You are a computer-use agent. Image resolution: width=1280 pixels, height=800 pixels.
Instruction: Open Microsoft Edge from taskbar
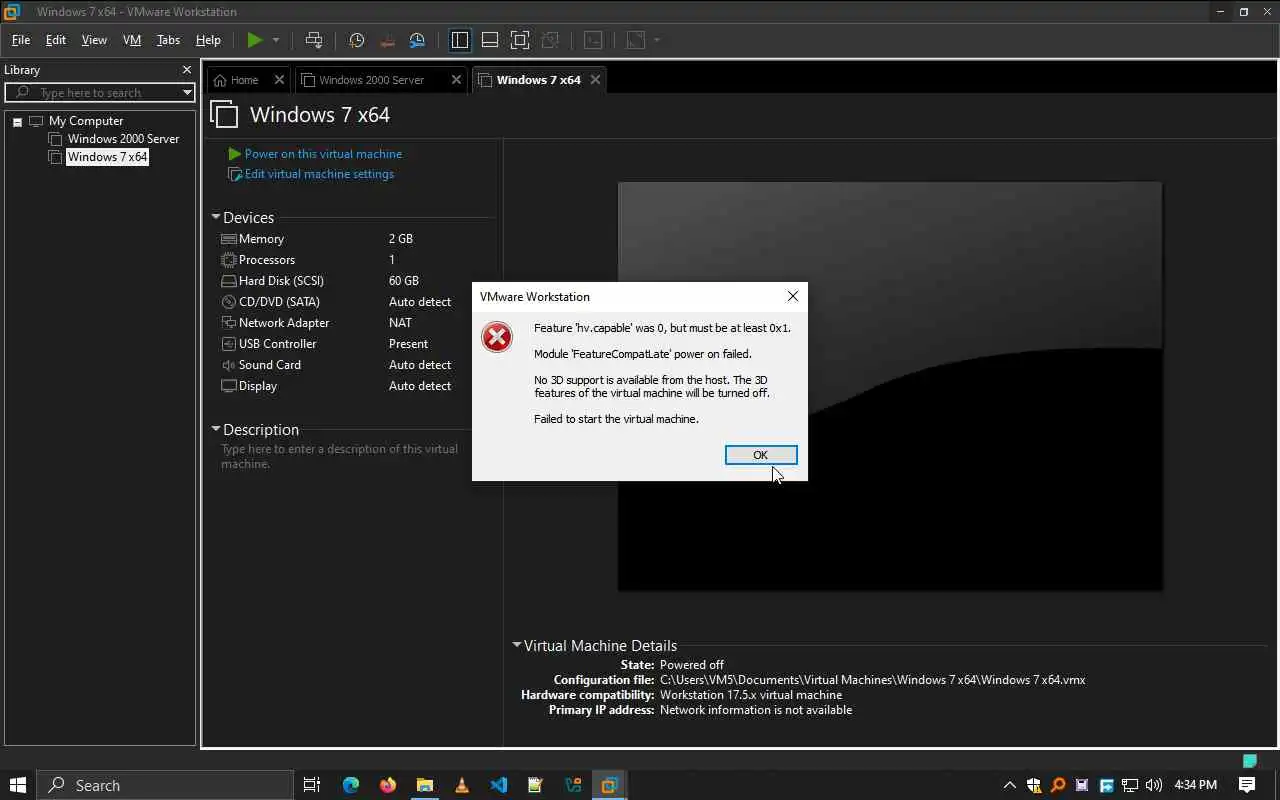point(350,785)
